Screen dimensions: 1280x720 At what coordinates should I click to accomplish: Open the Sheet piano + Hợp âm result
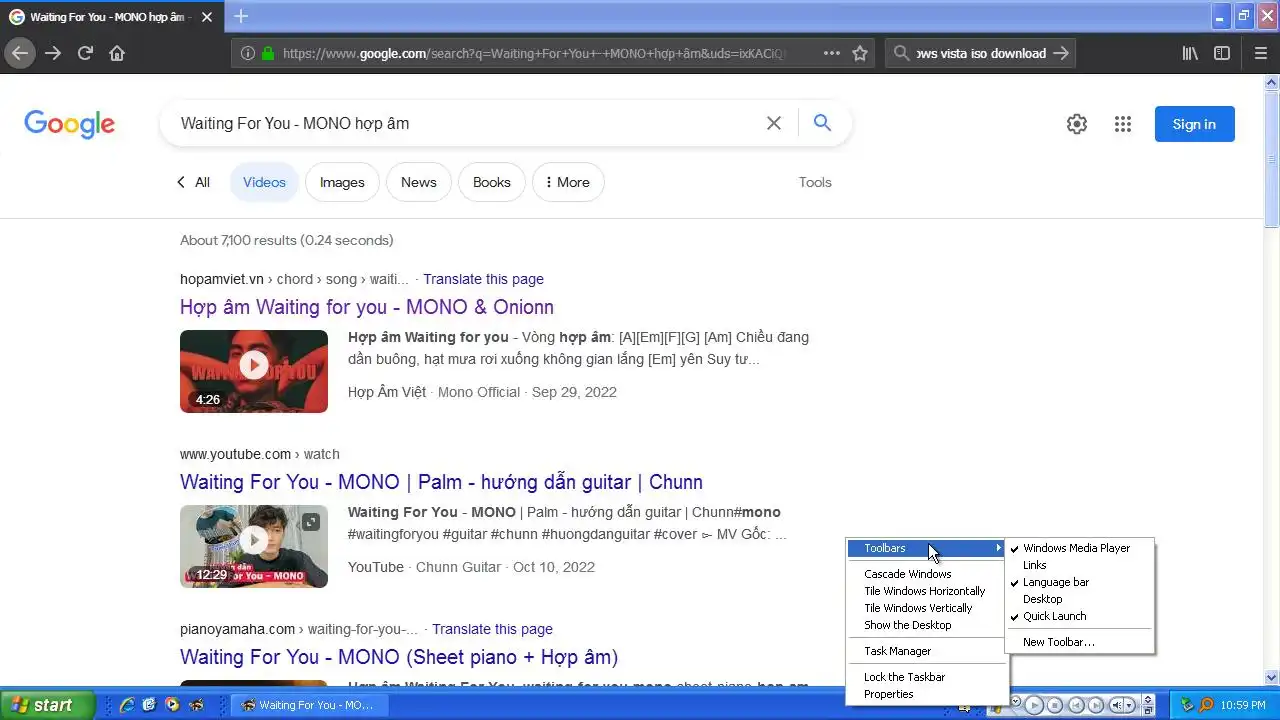coord(399,657)
